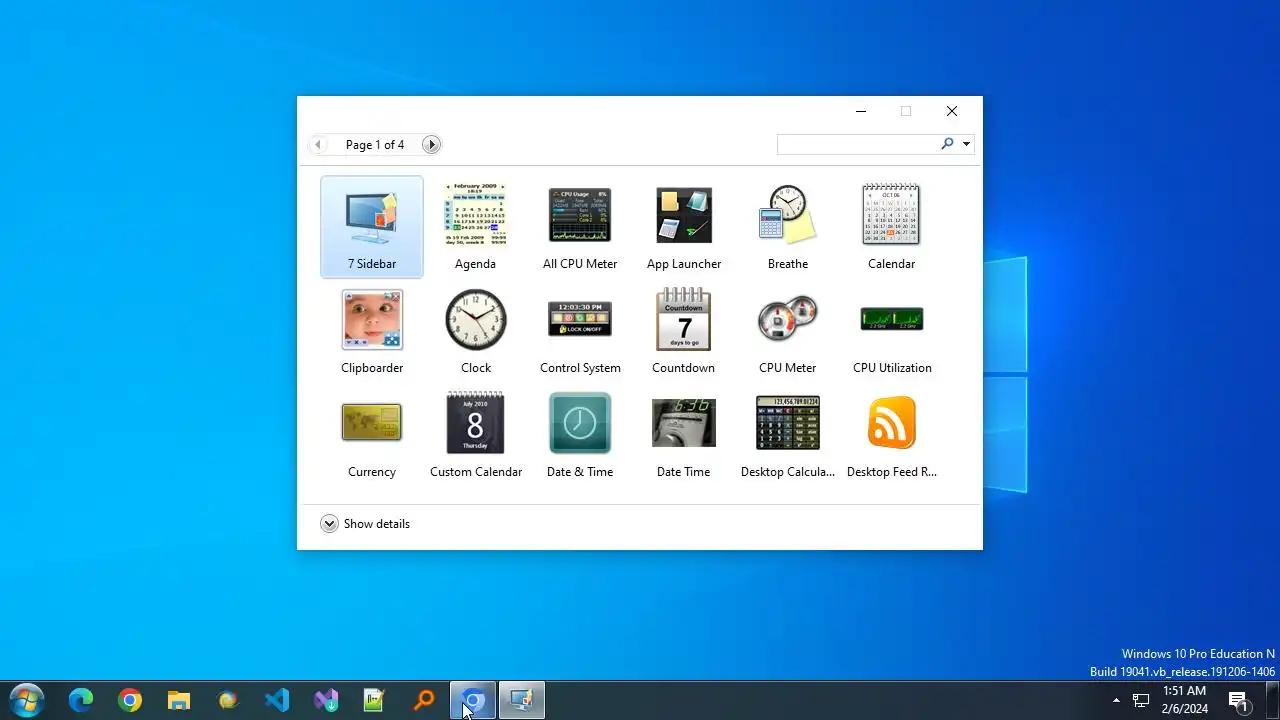
Task: Select the CPU Meter gauge gadget
Action: 788,331
